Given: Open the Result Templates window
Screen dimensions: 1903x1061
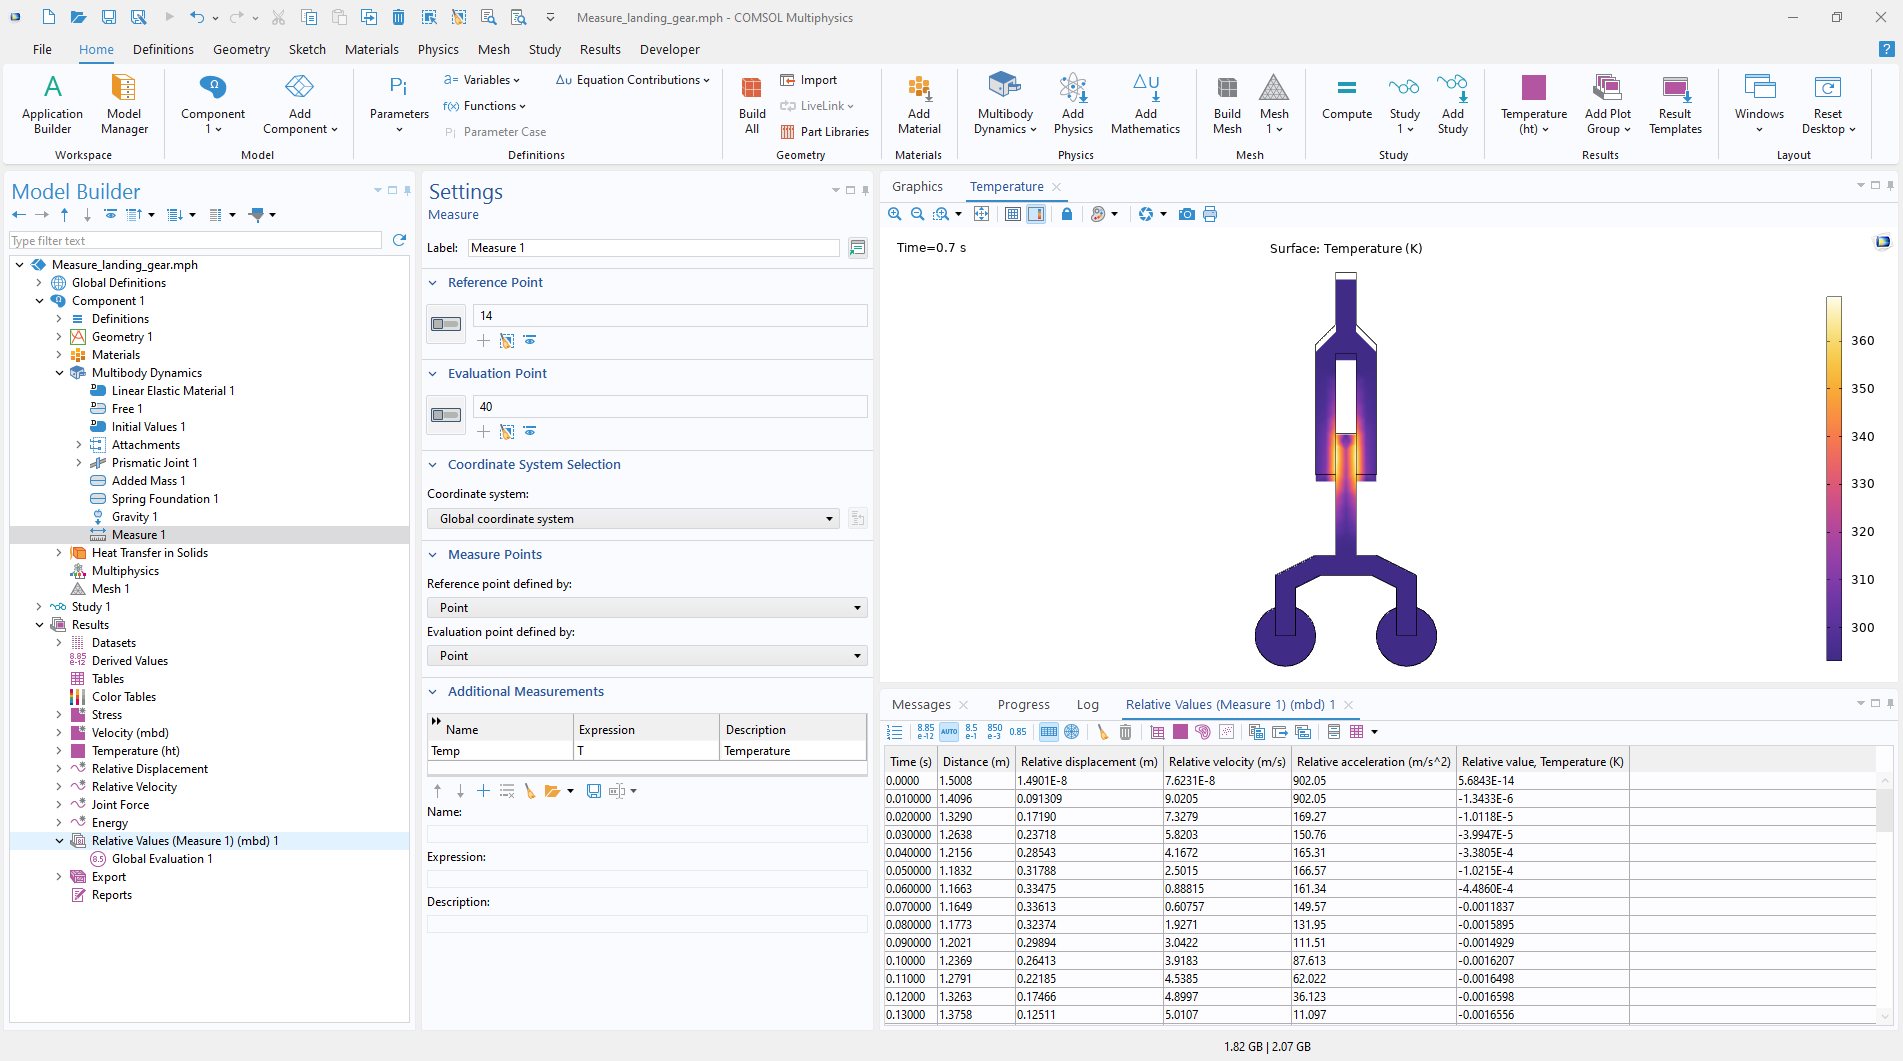Looking at the screenshot, I should pyautogui.click(x=1675, y=103).
